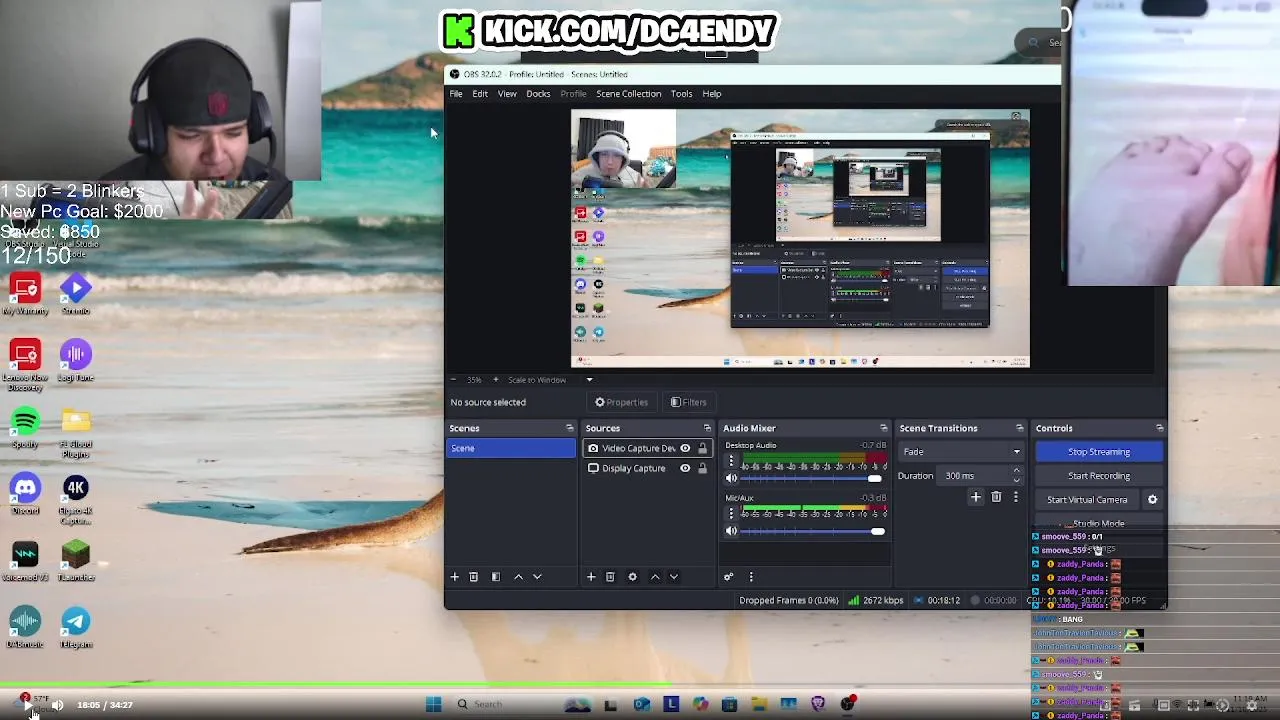Viewport: 1280px width, 720px height.
Task: Click the Stop Streaming button
Action: 1099,452
